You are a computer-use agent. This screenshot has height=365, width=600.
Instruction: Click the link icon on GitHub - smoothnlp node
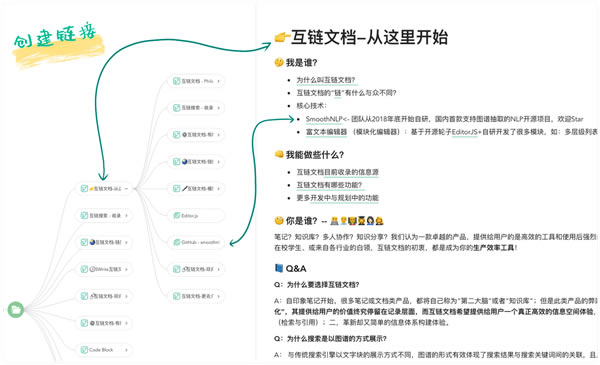(x=176, y=242)
